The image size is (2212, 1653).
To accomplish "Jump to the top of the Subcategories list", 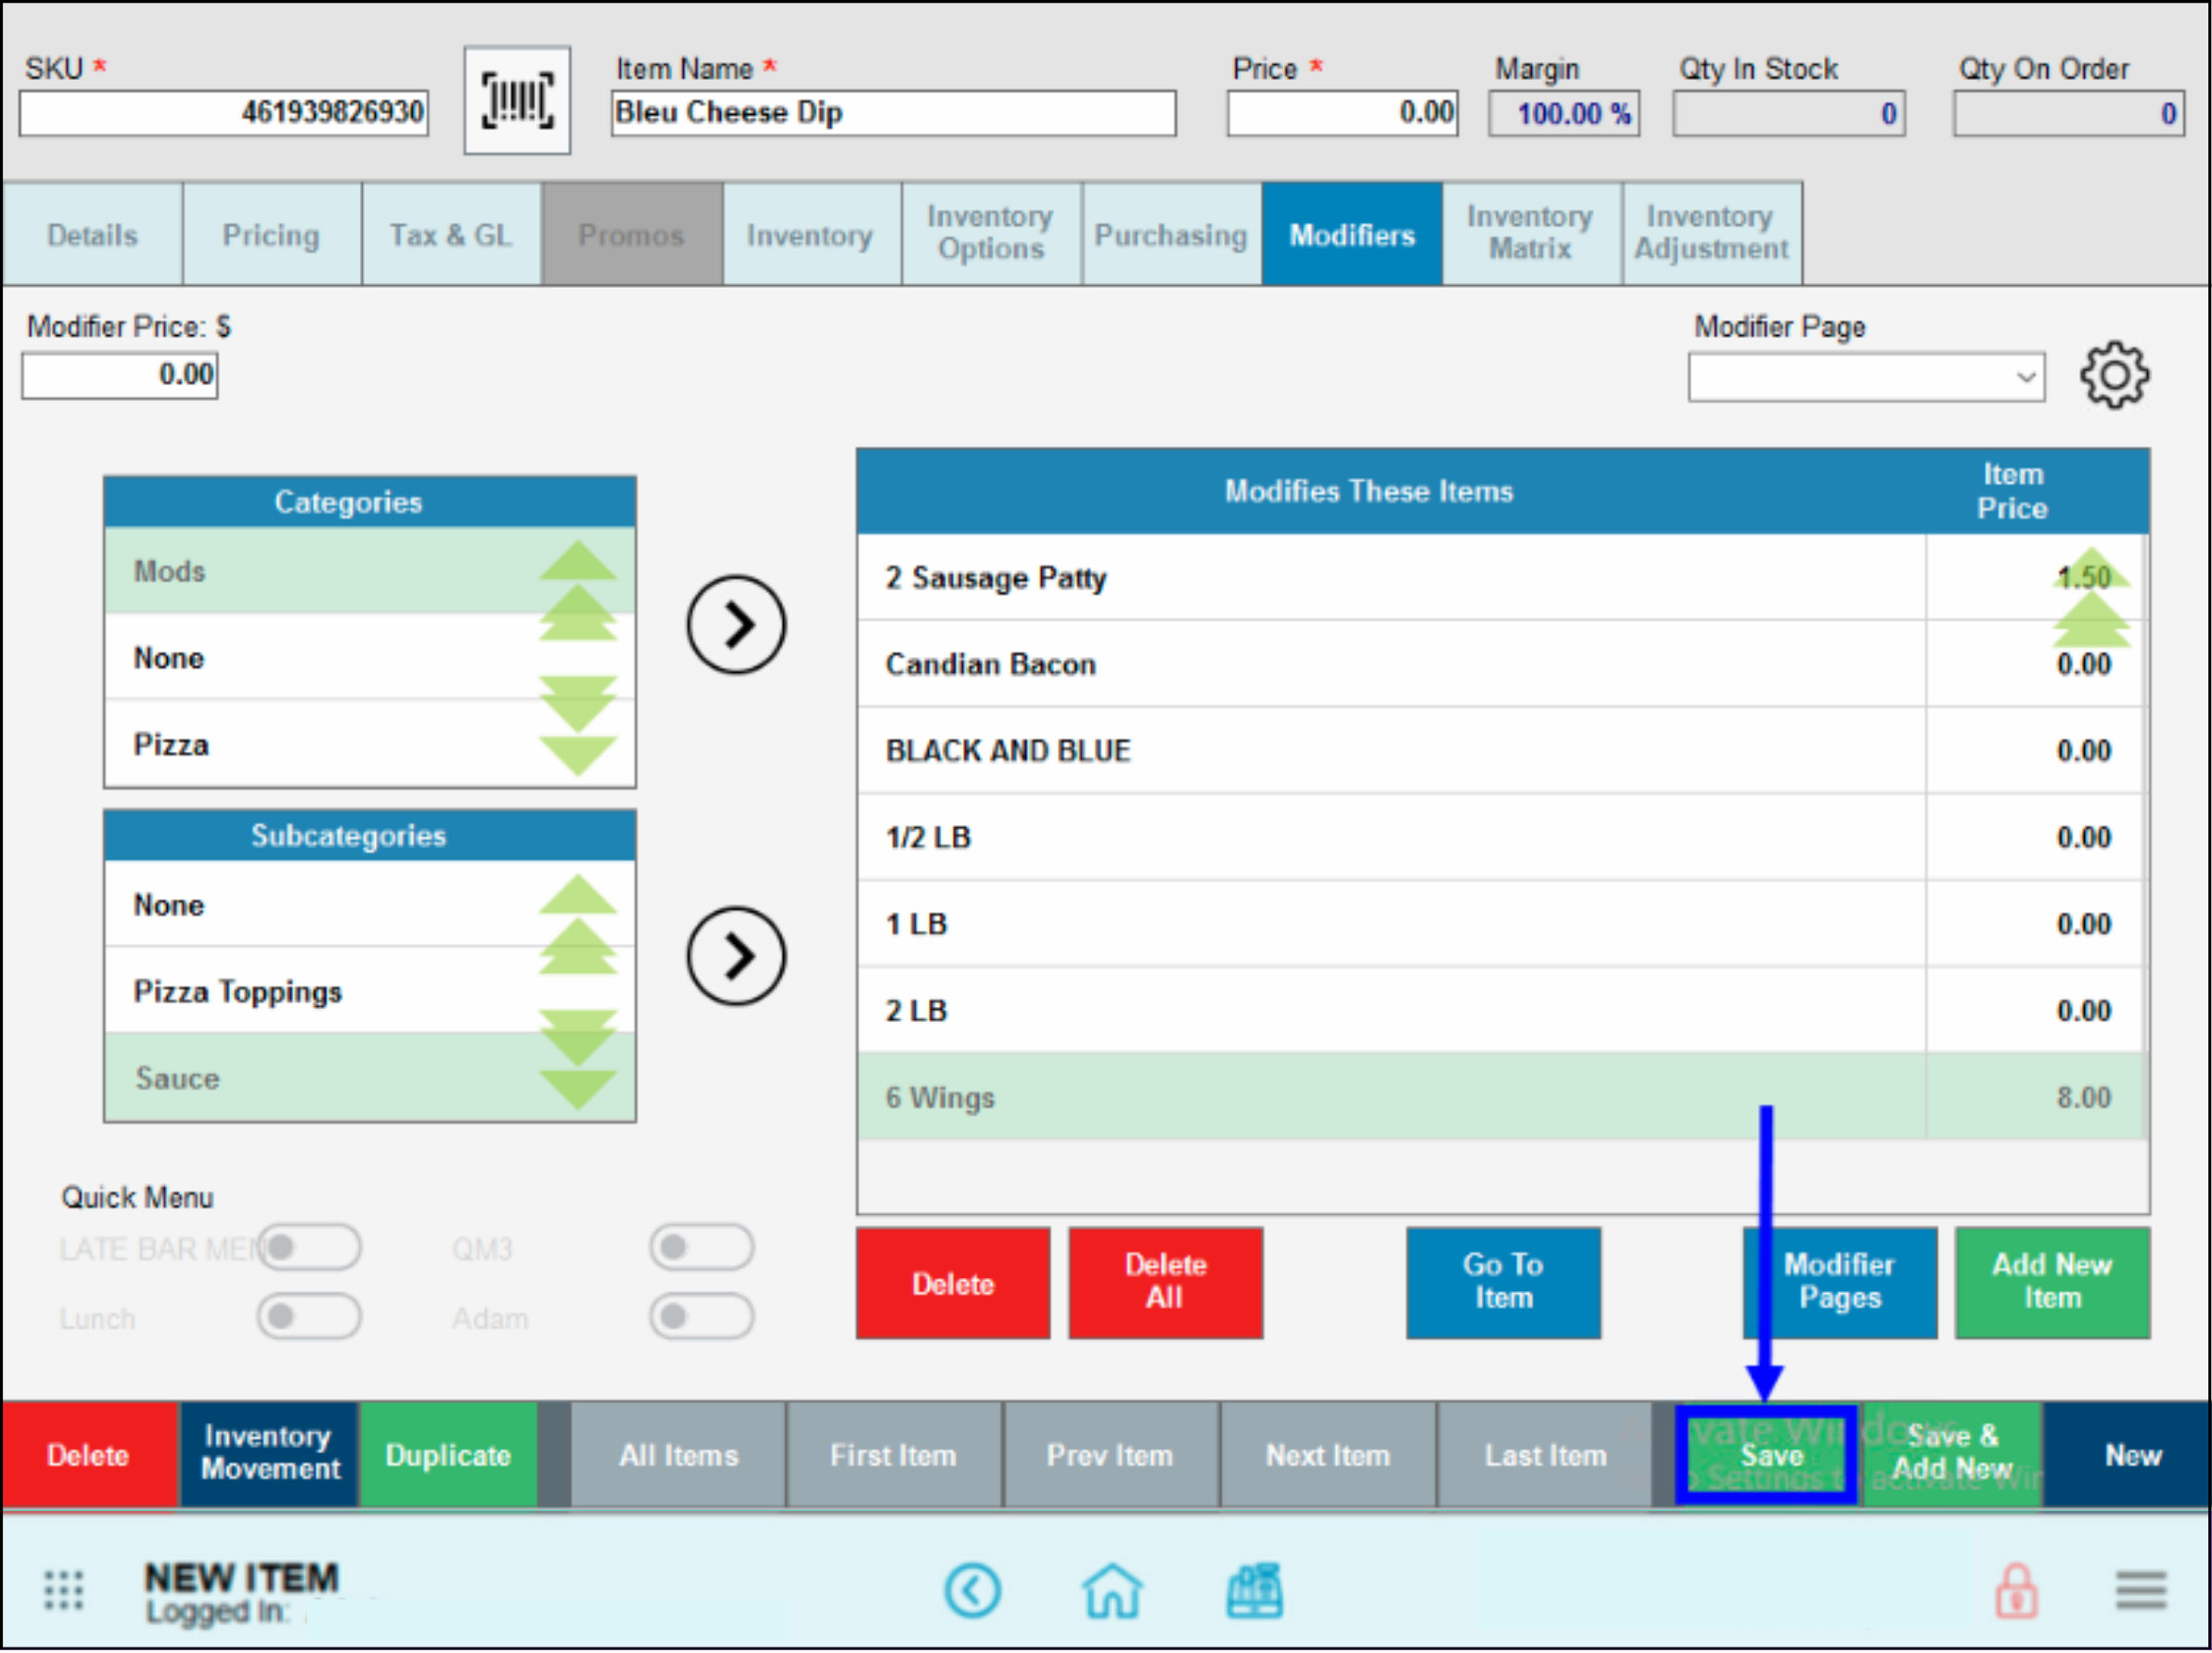I will pyautogui.click(x=578, y=893).
